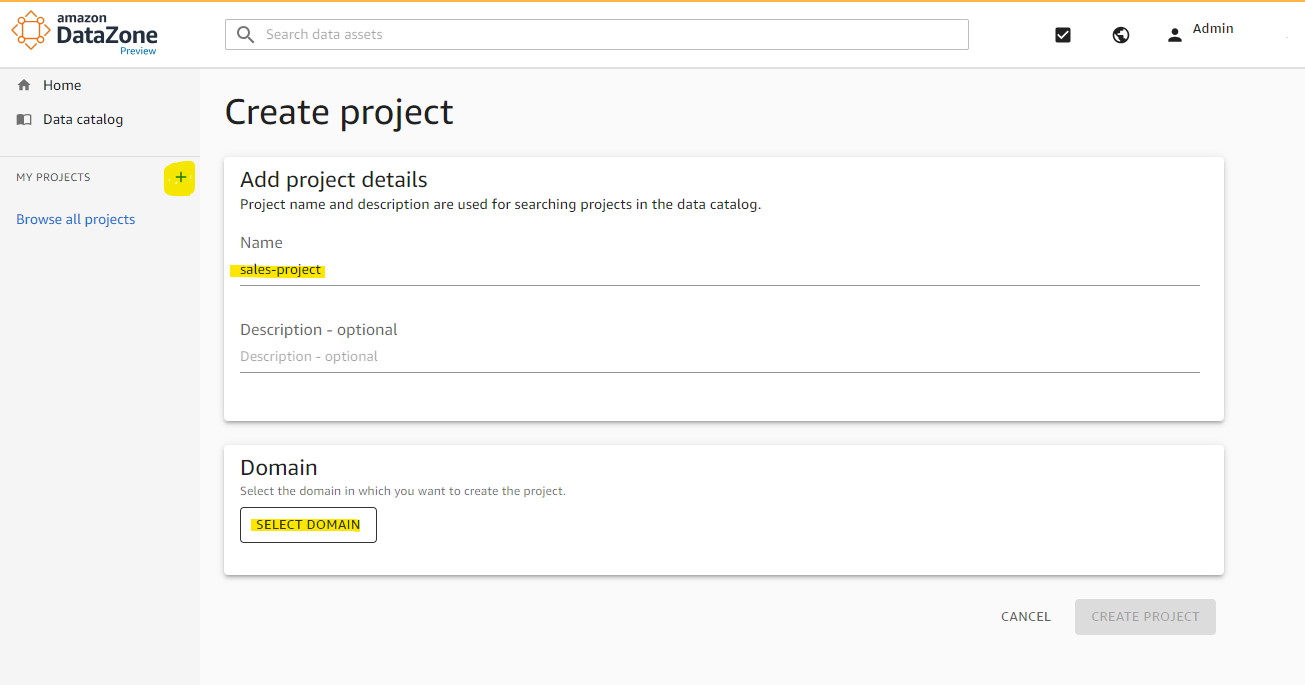Click the MY PROJECTS section label
This screenshot has height=685, width=1305.
(53, 177)
